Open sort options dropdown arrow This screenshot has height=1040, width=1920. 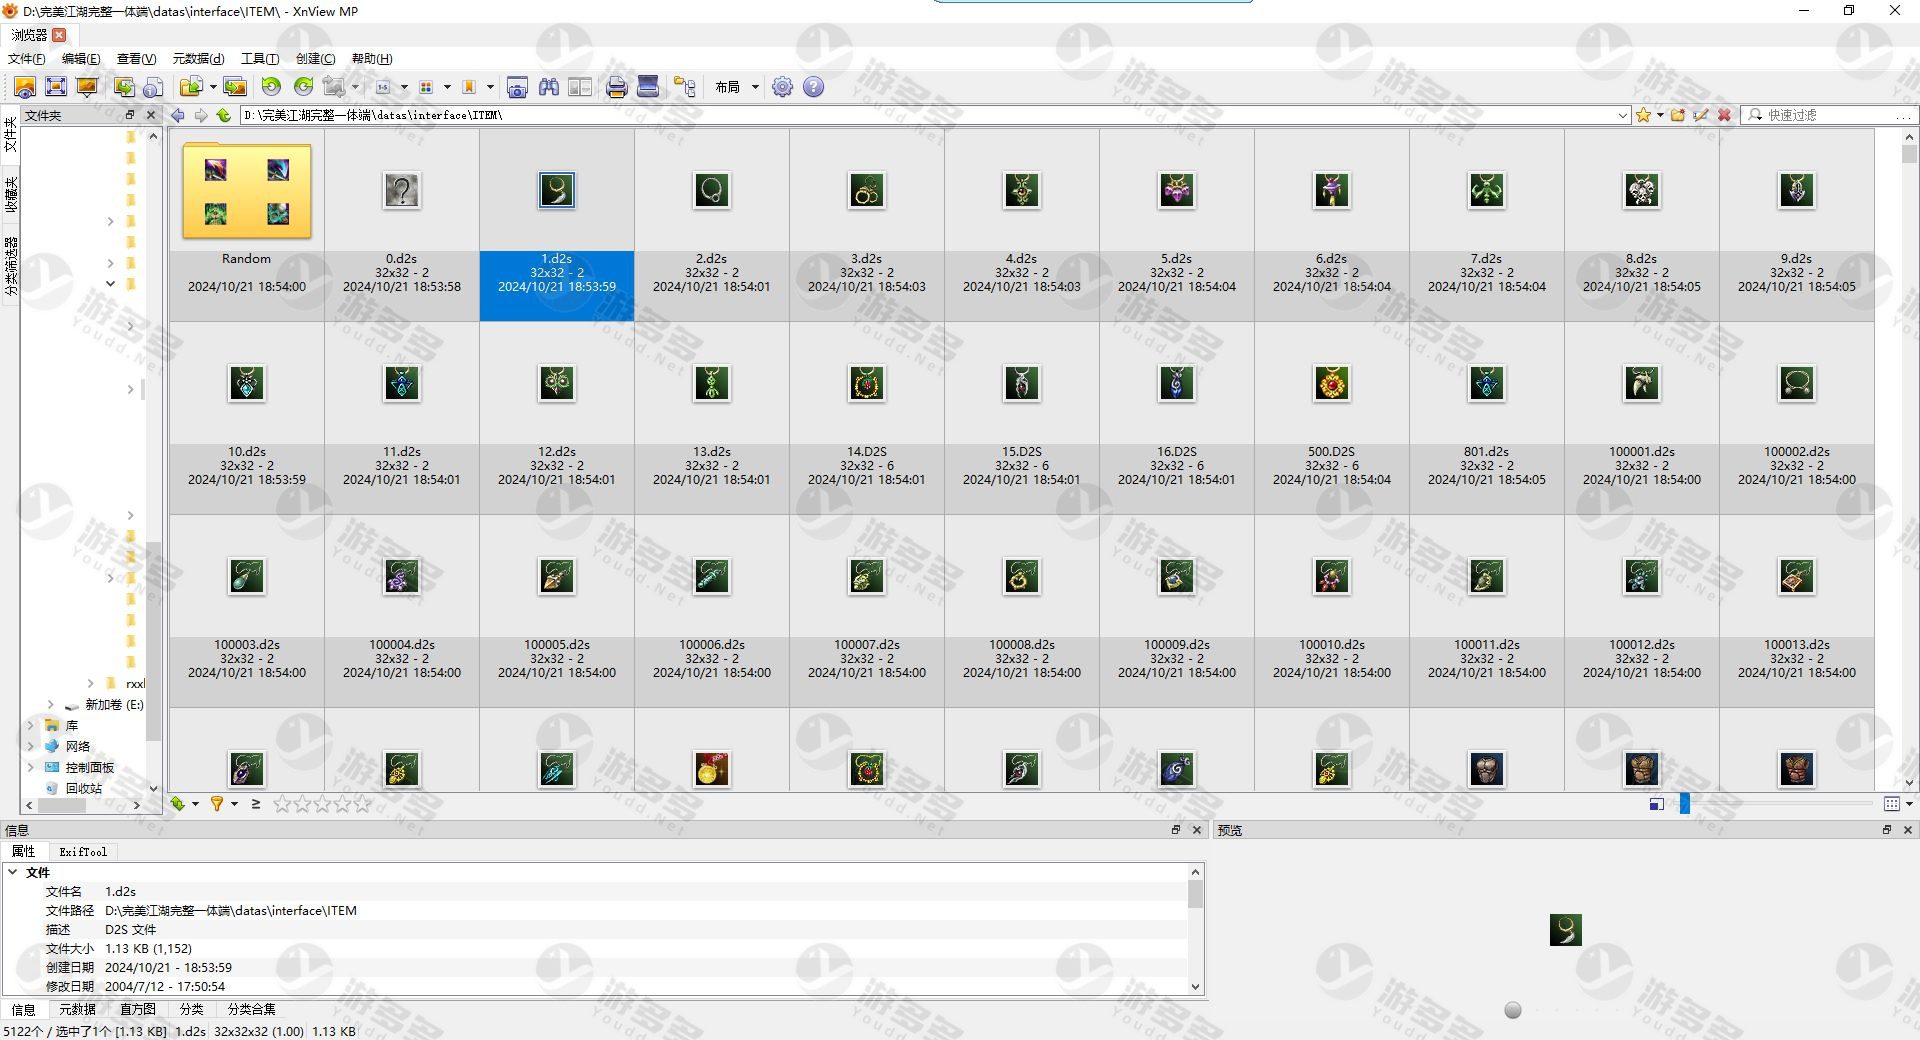click(195, 803)
